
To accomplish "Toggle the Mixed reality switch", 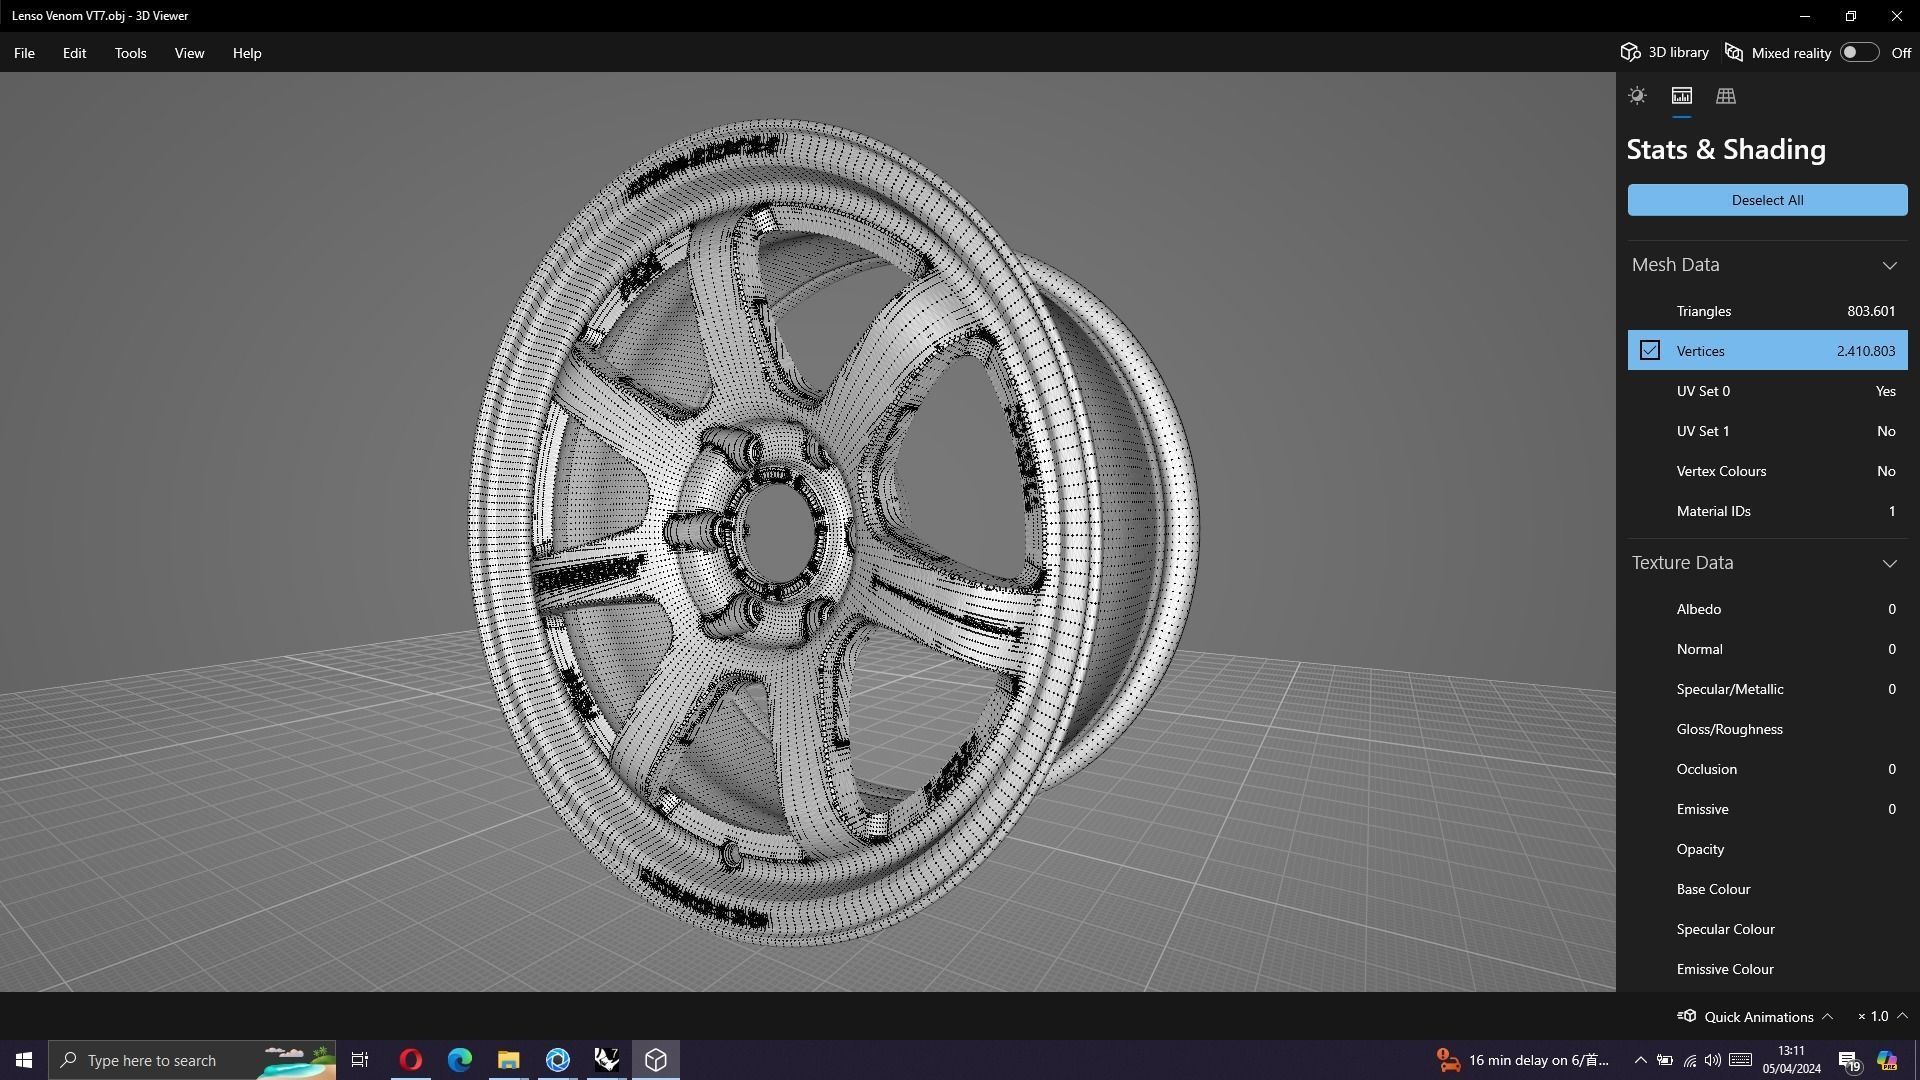I will click(x=1858, y=53).
